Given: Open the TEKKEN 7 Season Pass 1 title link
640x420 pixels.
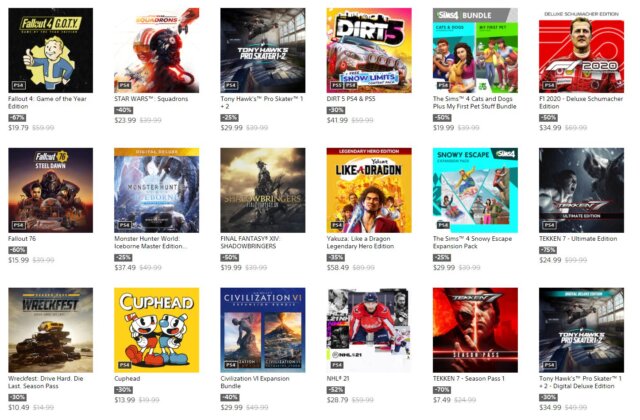Looking at the screenshot, I should 469,378.
